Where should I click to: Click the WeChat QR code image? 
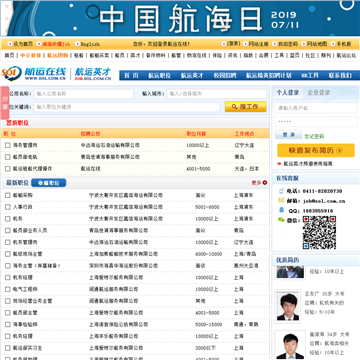pos(319,233)
